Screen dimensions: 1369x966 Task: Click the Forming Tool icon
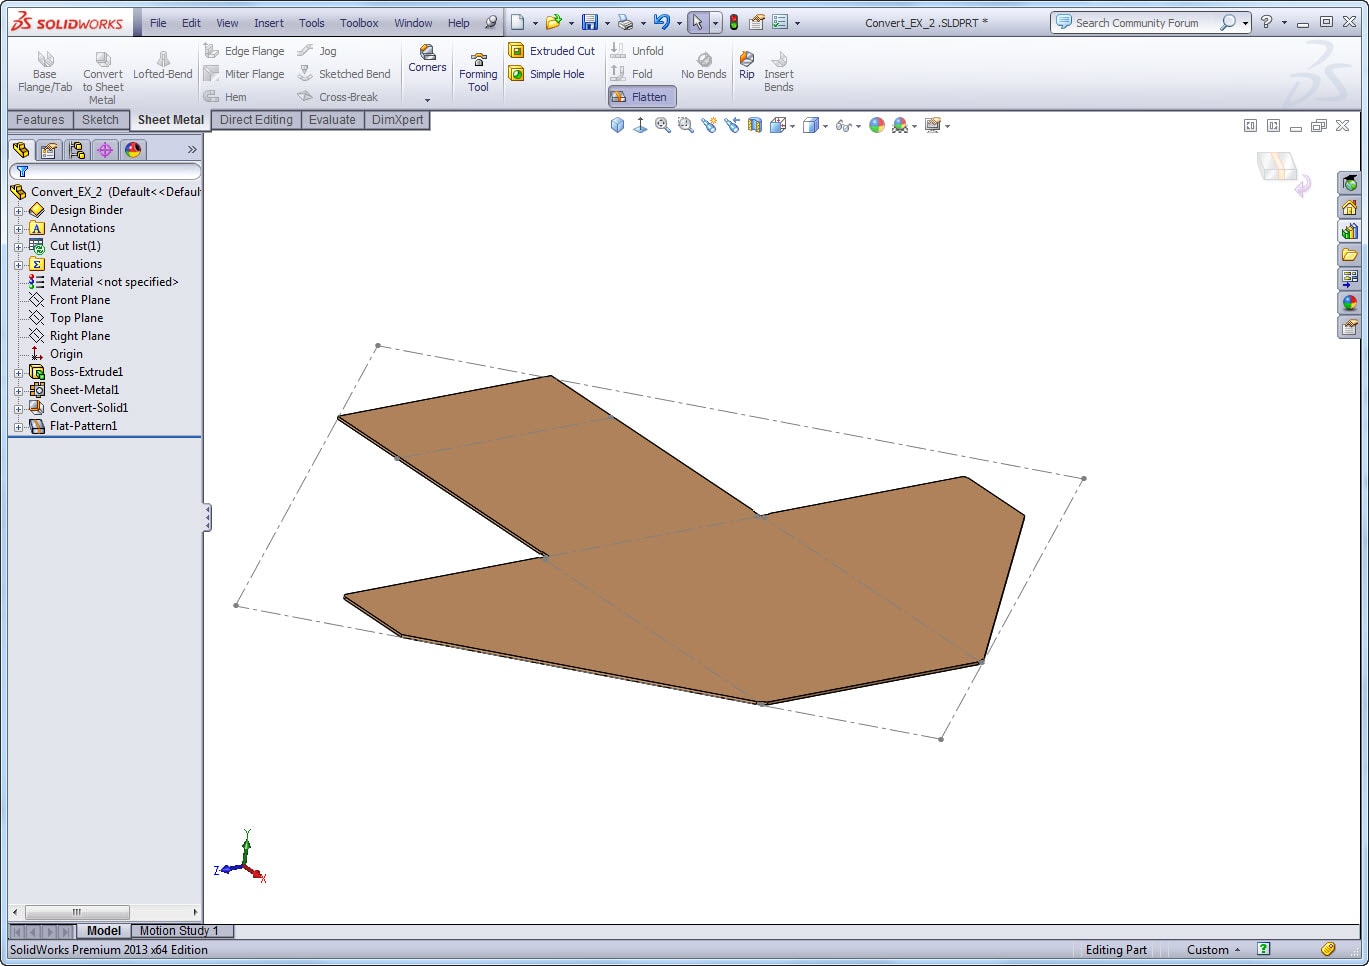[478, 70]
